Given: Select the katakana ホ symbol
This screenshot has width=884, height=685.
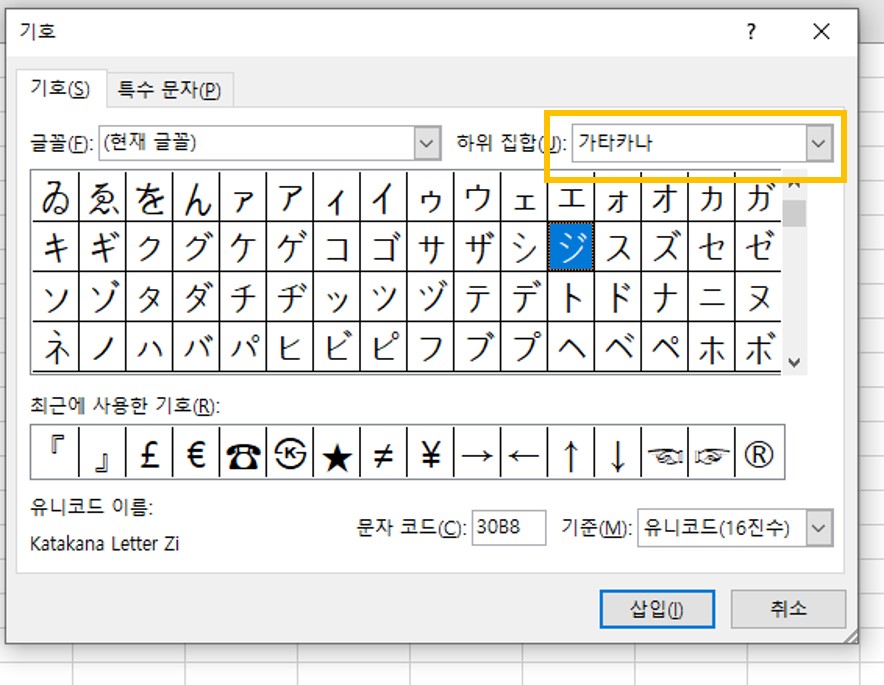Looking at the screenshot, I should point(711,347).
